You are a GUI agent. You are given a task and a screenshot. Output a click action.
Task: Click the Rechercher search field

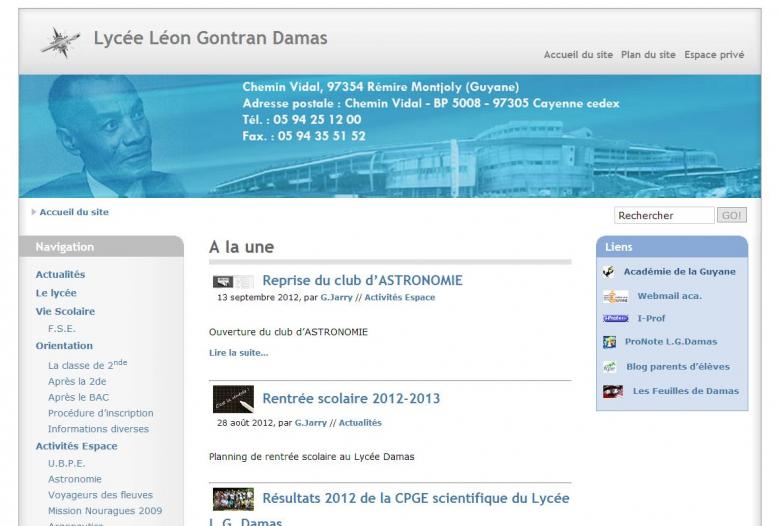click(x=664, y=215)
